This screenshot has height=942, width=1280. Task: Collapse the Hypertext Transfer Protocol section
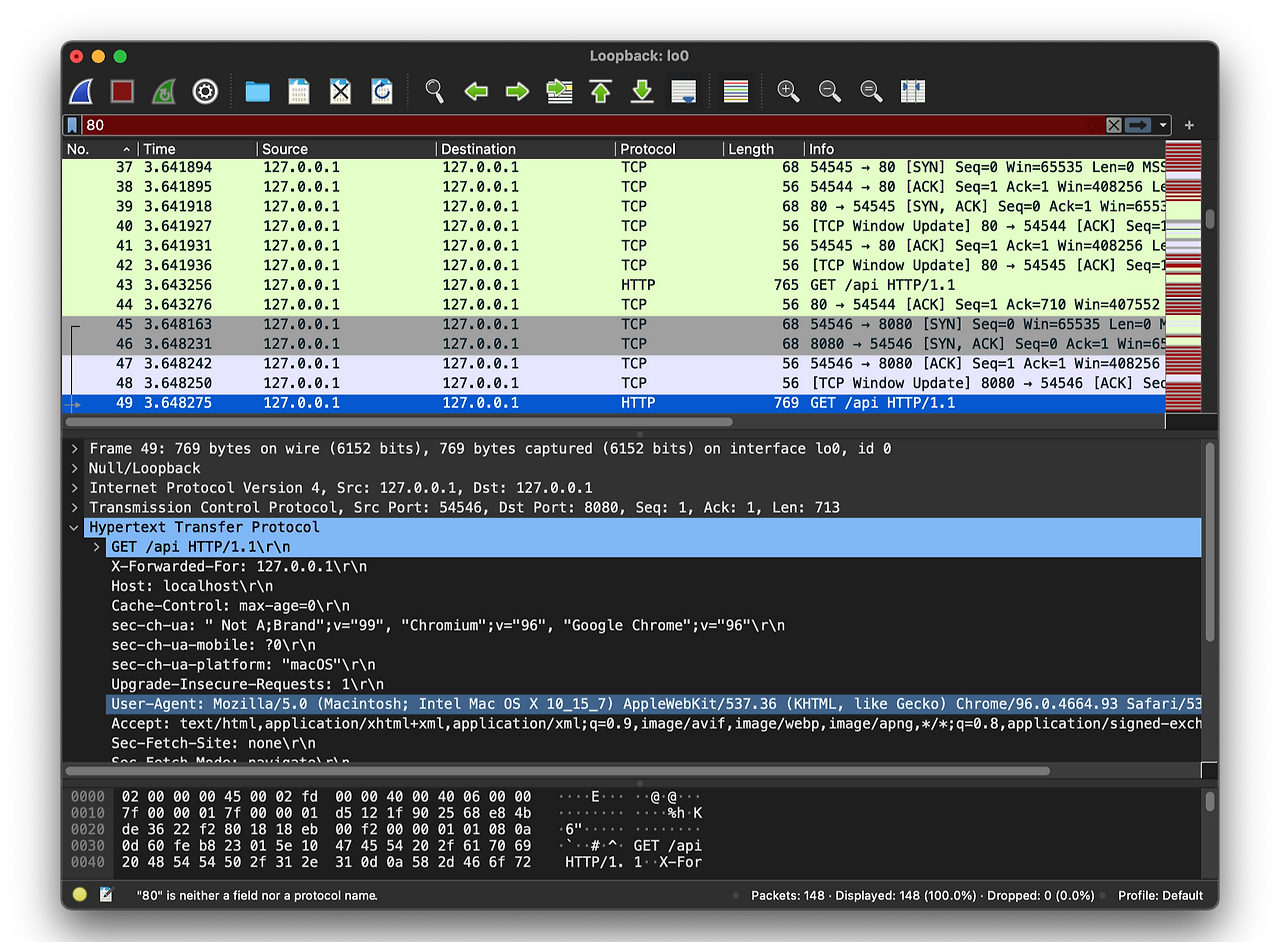pyautogui.click(x=74, y=526)
